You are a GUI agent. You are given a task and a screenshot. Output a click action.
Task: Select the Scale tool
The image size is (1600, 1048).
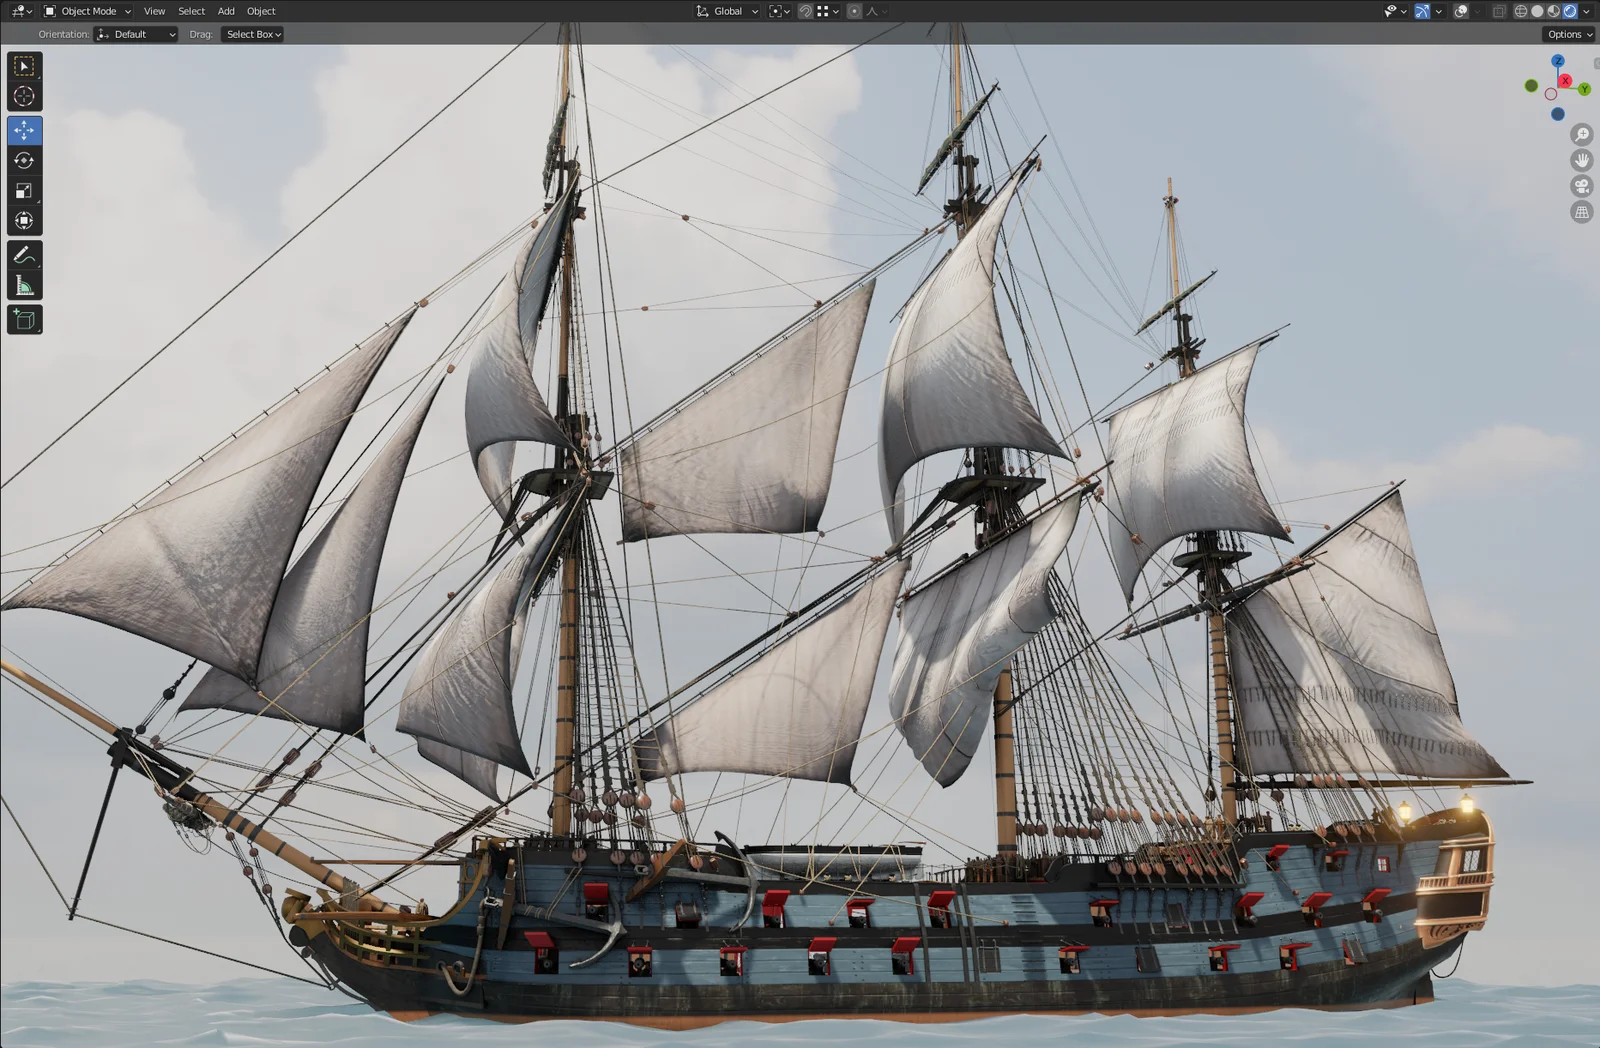(x=24, y=190)
